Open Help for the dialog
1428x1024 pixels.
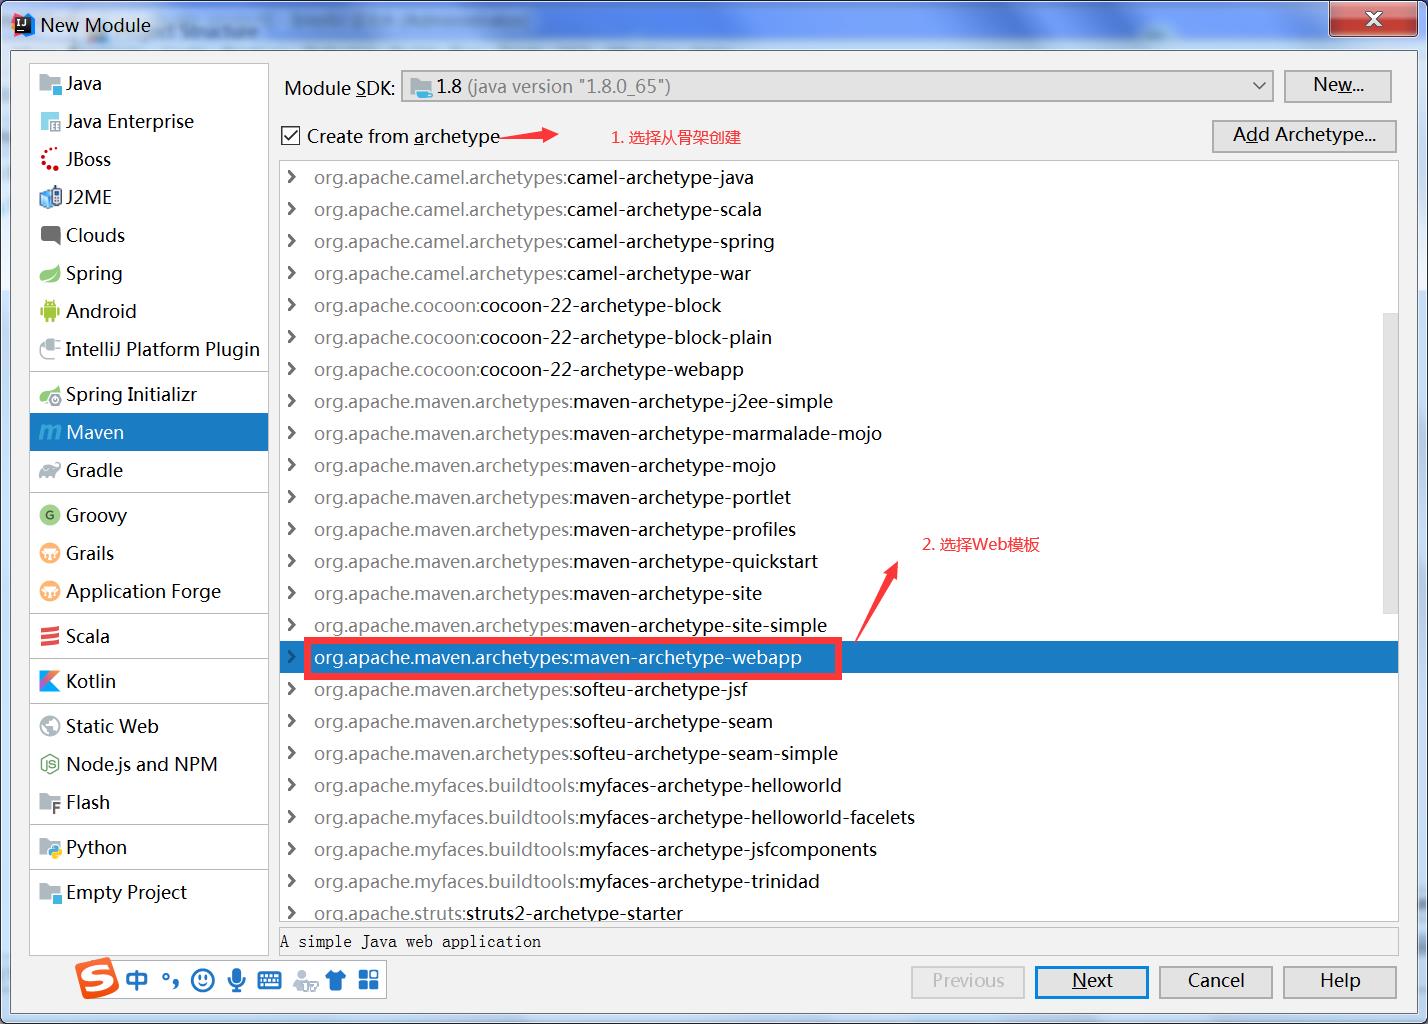coord(1340,981)
